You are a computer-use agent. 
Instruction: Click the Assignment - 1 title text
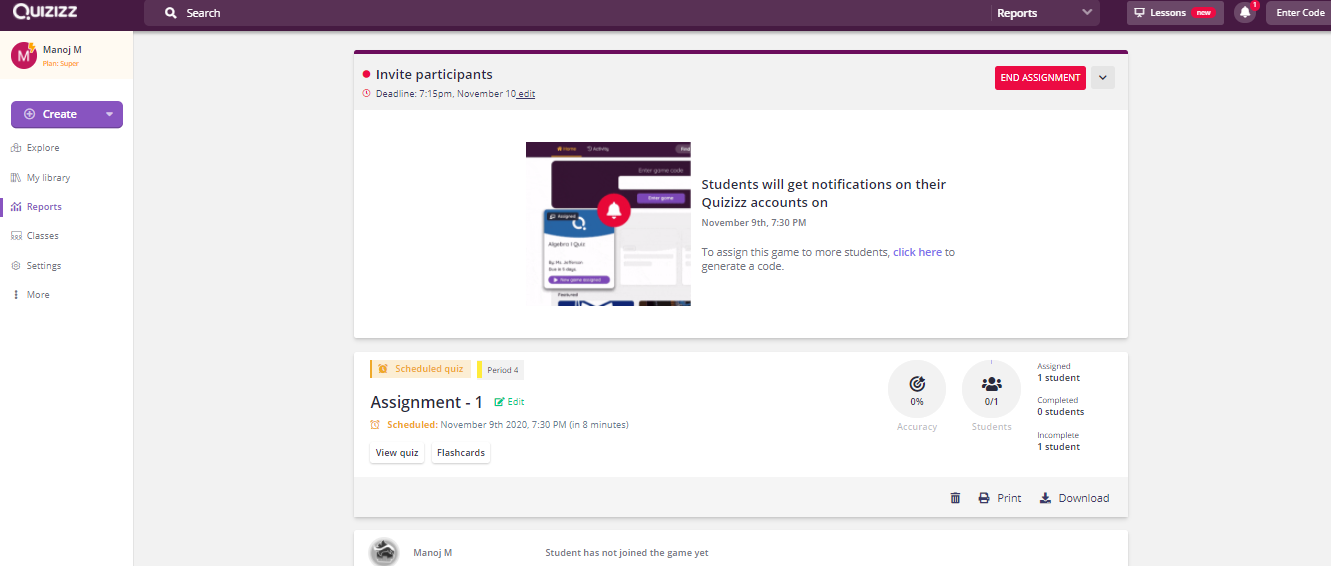click(426, 402)
